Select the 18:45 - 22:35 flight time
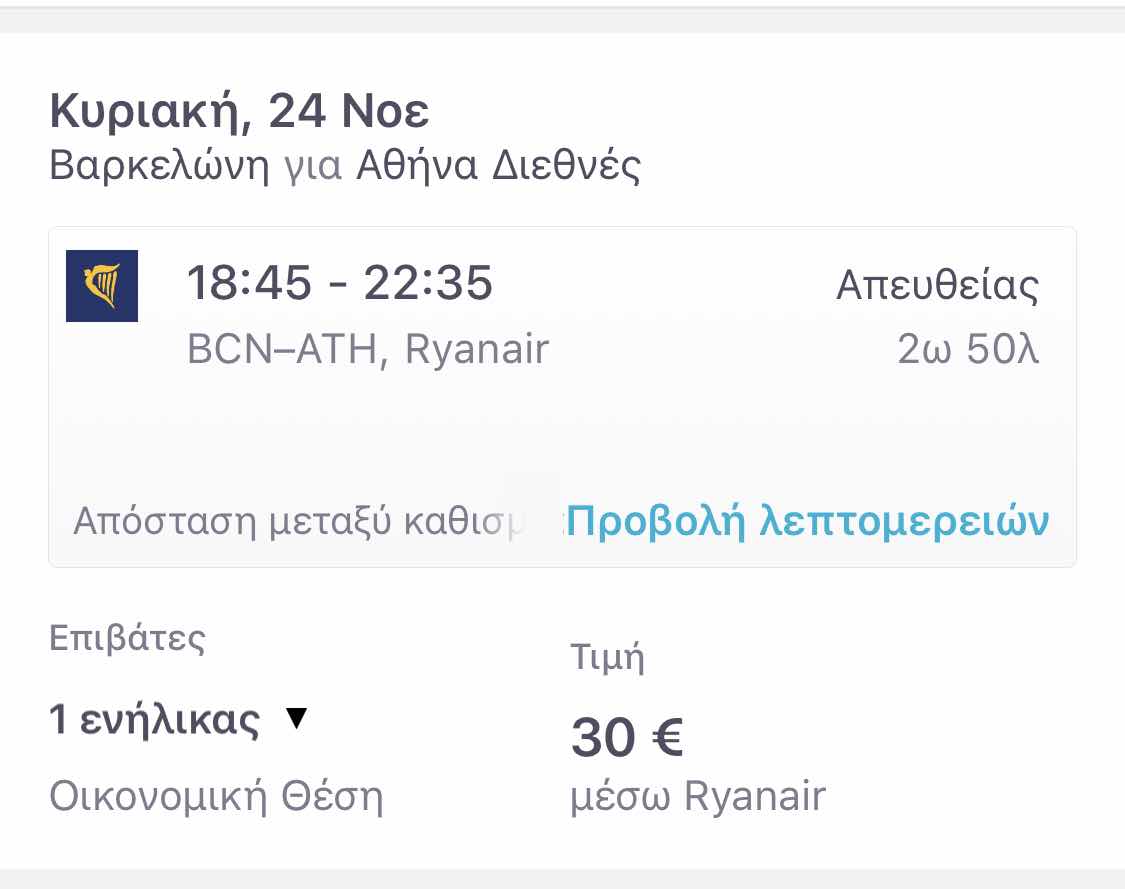1125x889 pixels. tap(340, 284)
